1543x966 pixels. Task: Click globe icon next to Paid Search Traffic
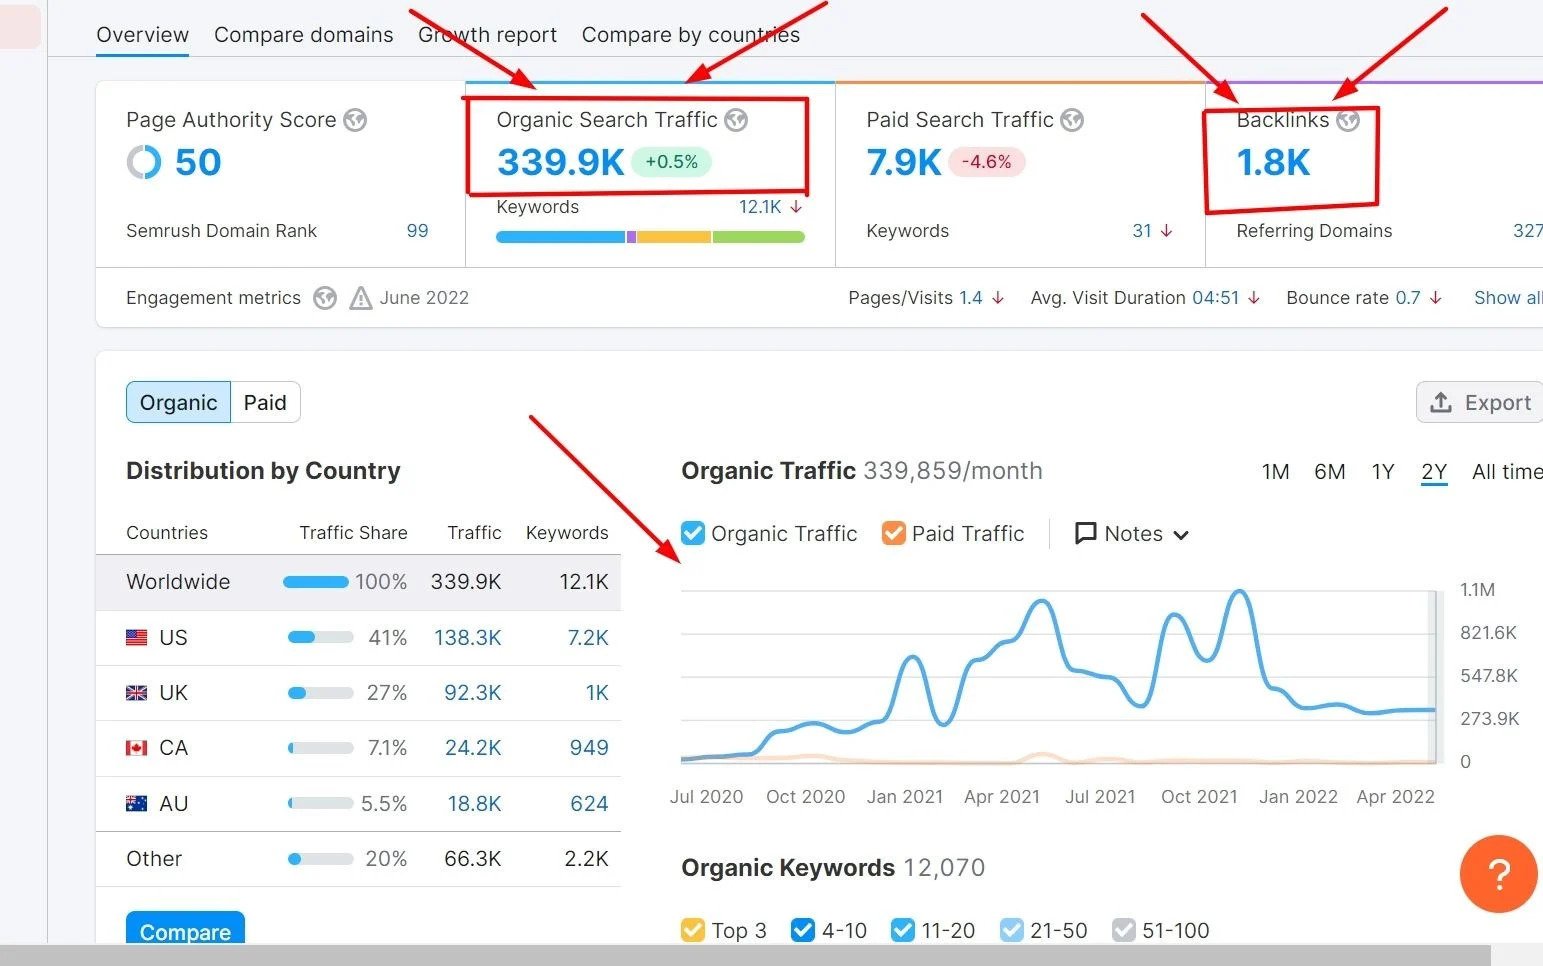pyautogui.click(x=1072, y=120)
